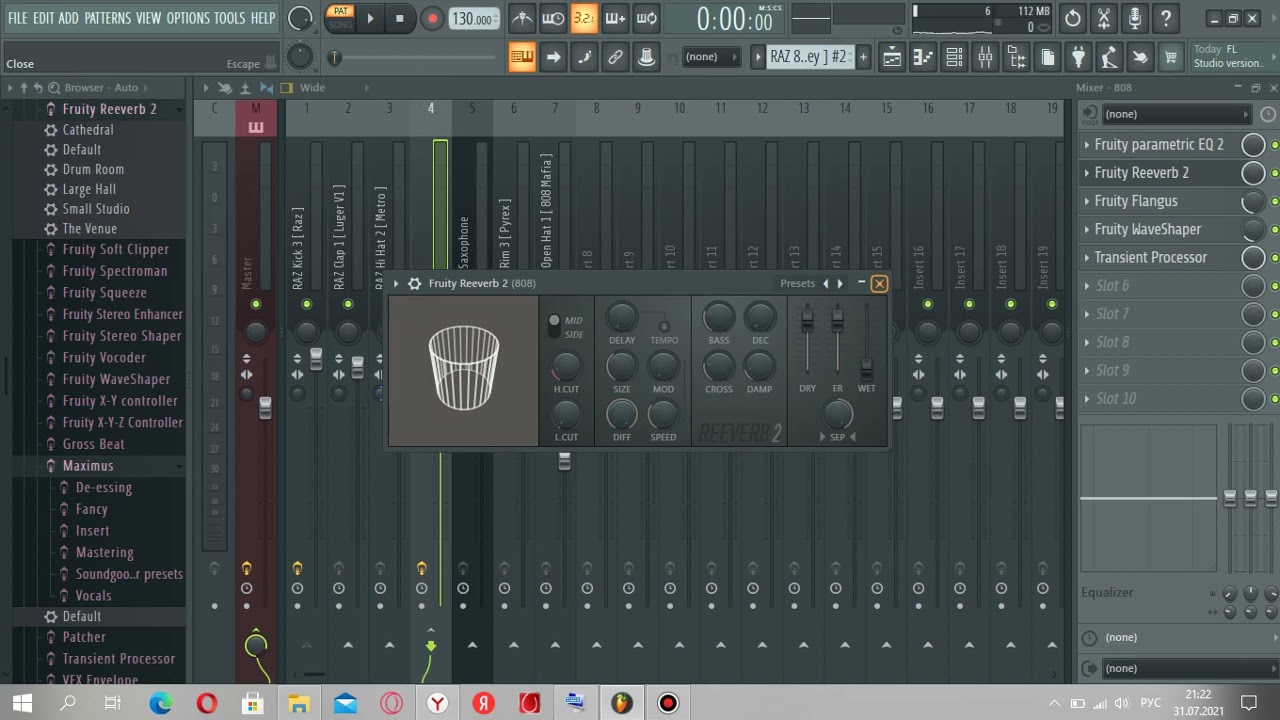Toggle Fruity Reeverb 2 slot enable knob
The width and height of the screenshot is (1280, 720).
[x=1253, y=173]
